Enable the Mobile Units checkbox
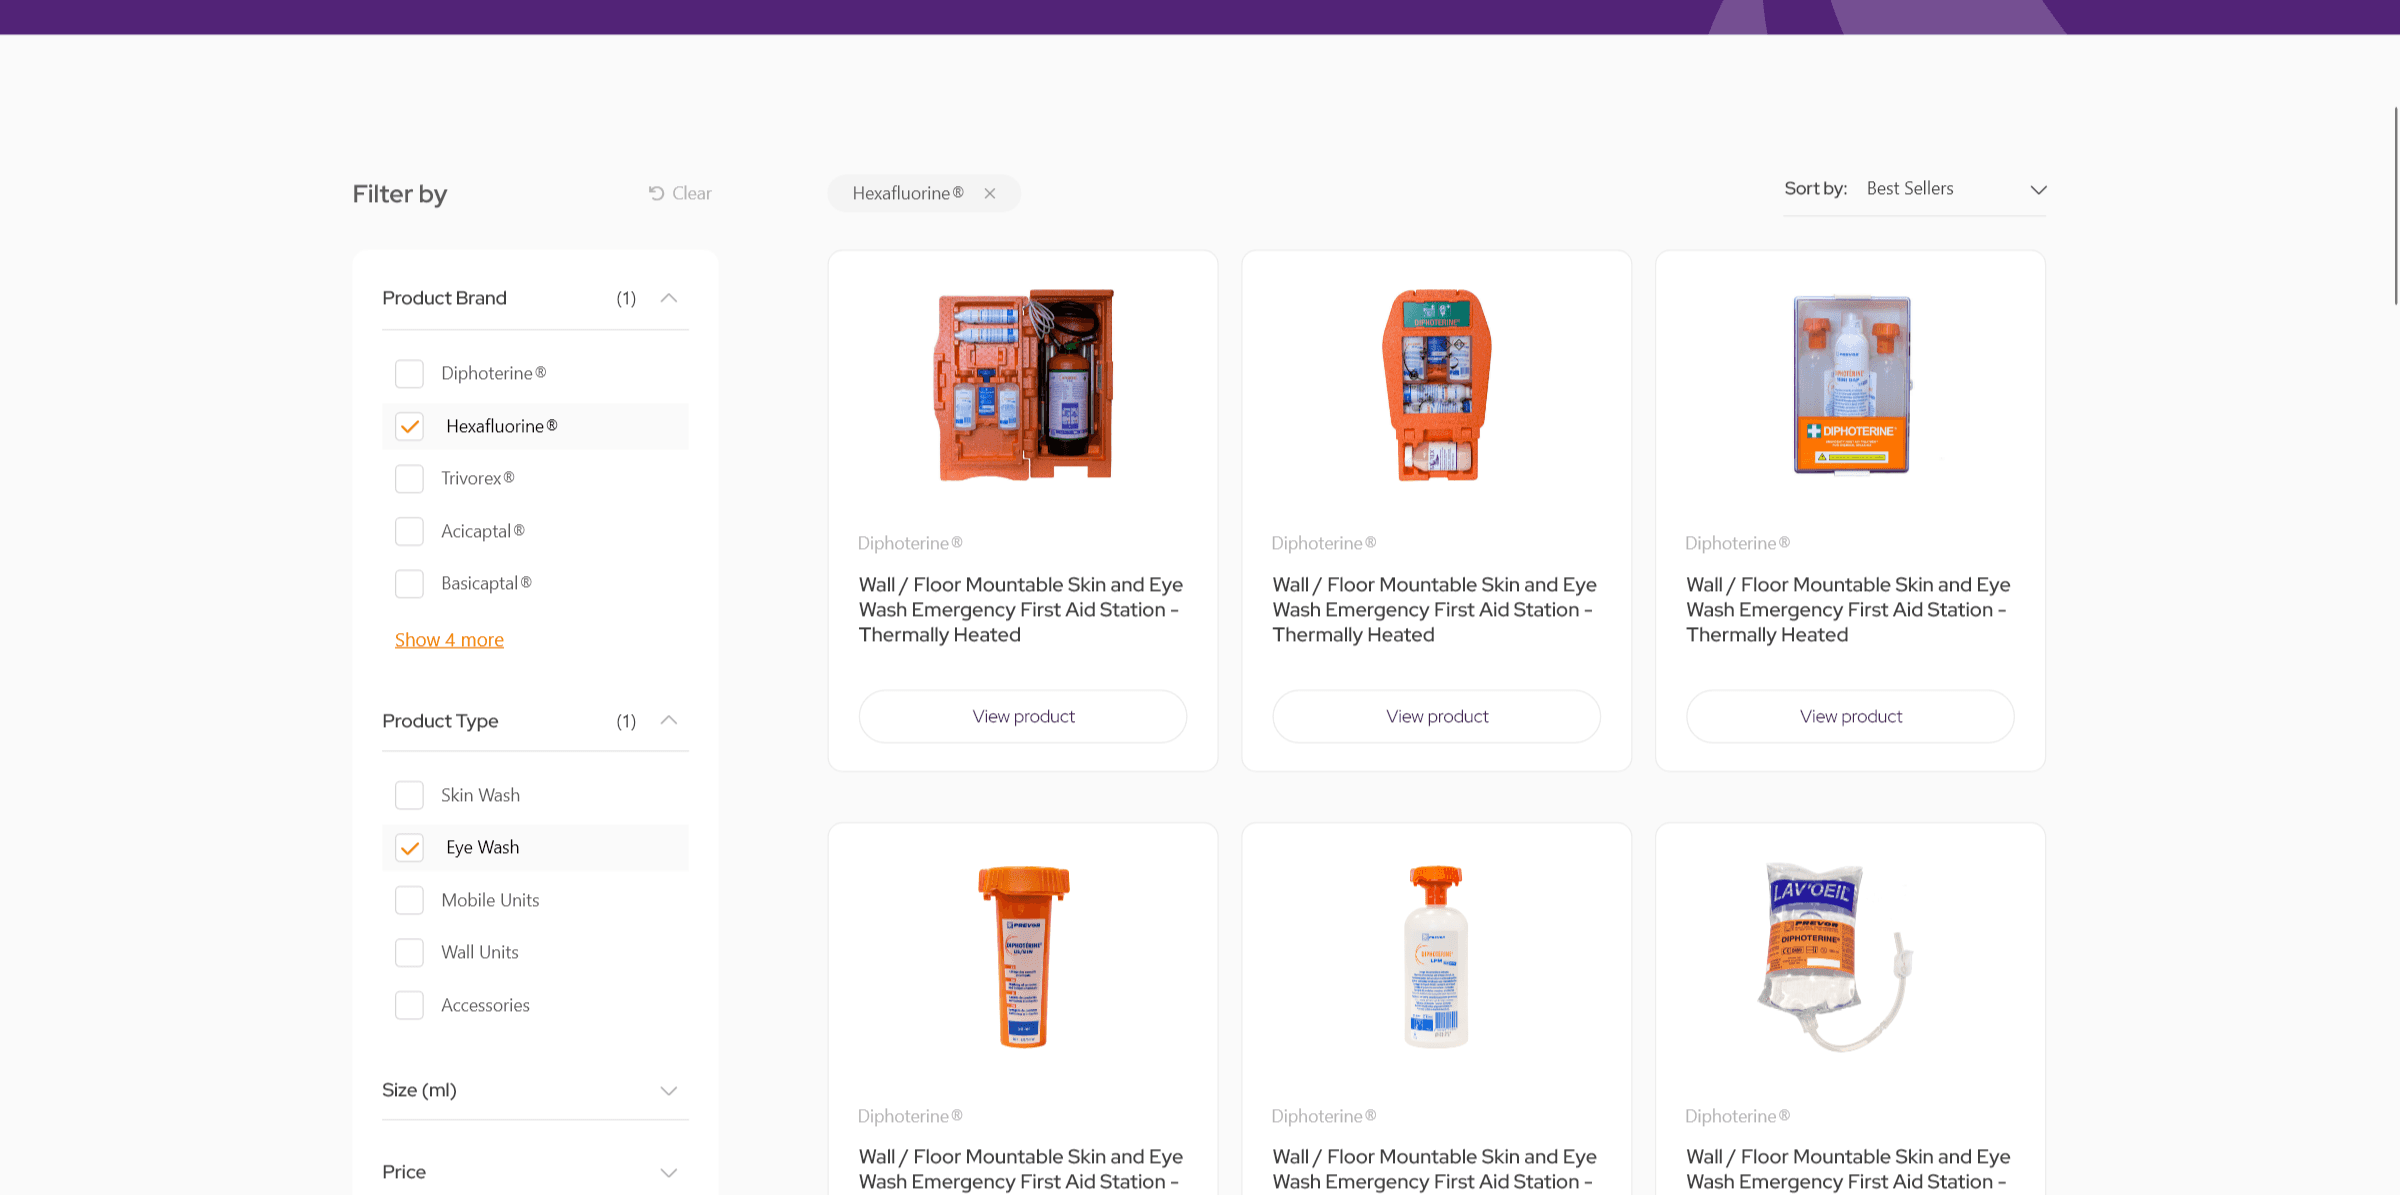 pyautogui.click(x=409, y=900)
